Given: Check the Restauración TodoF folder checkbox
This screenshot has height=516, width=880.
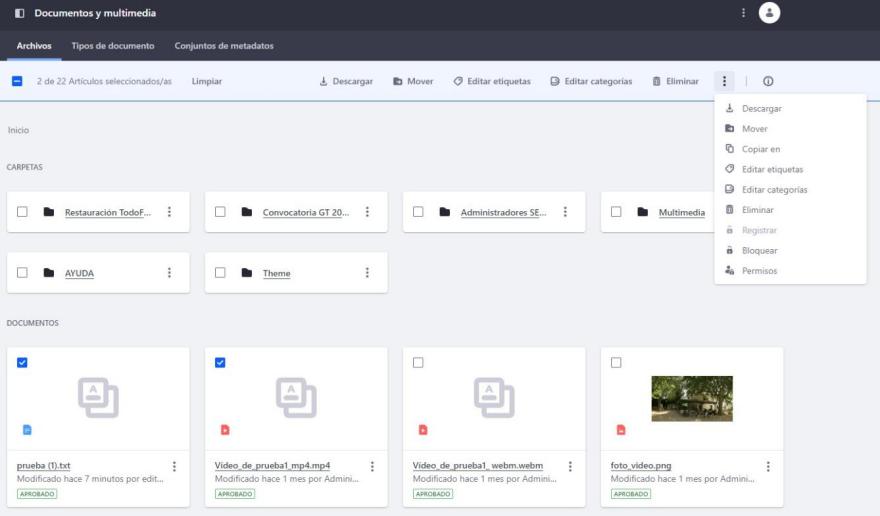Looking at the screenshot, I should pyautogui.click(x=22, y=212).
